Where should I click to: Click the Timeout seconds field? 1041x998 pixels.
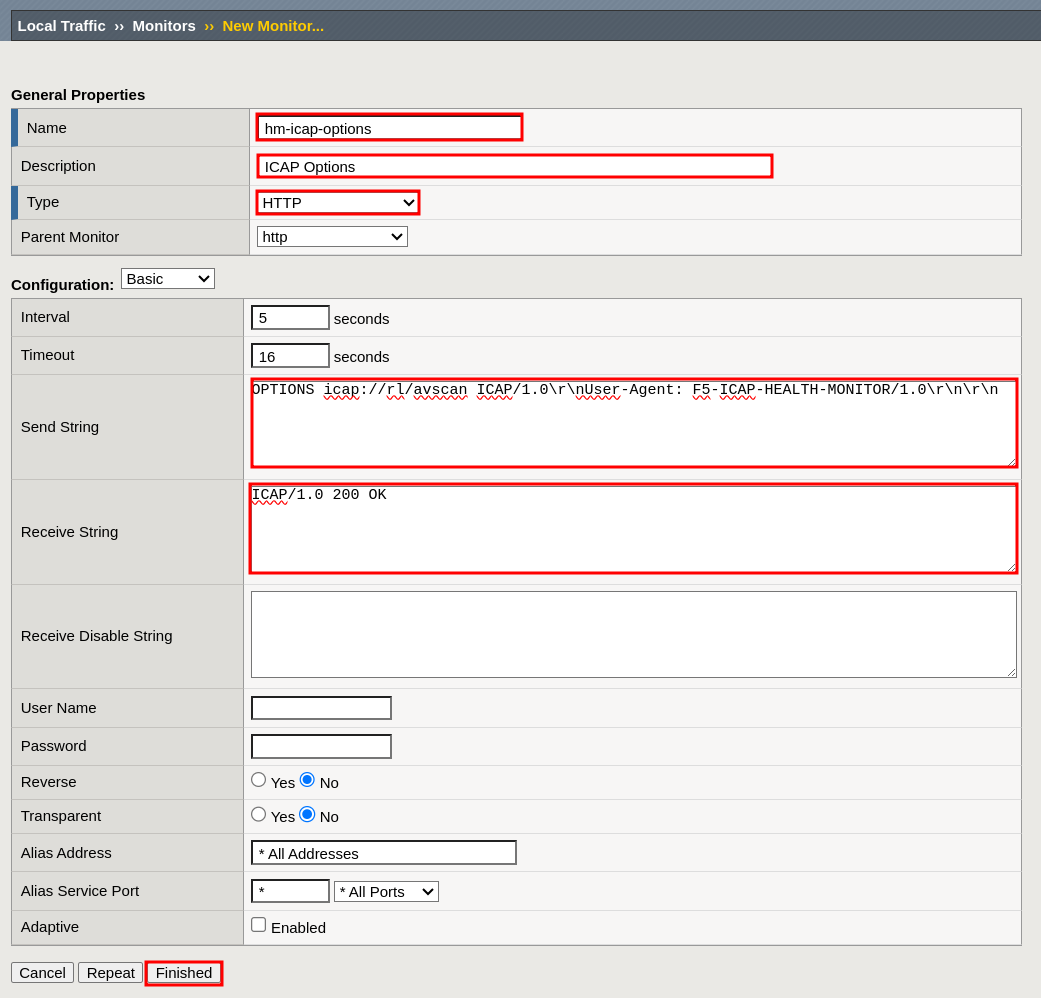click(290, 356)
